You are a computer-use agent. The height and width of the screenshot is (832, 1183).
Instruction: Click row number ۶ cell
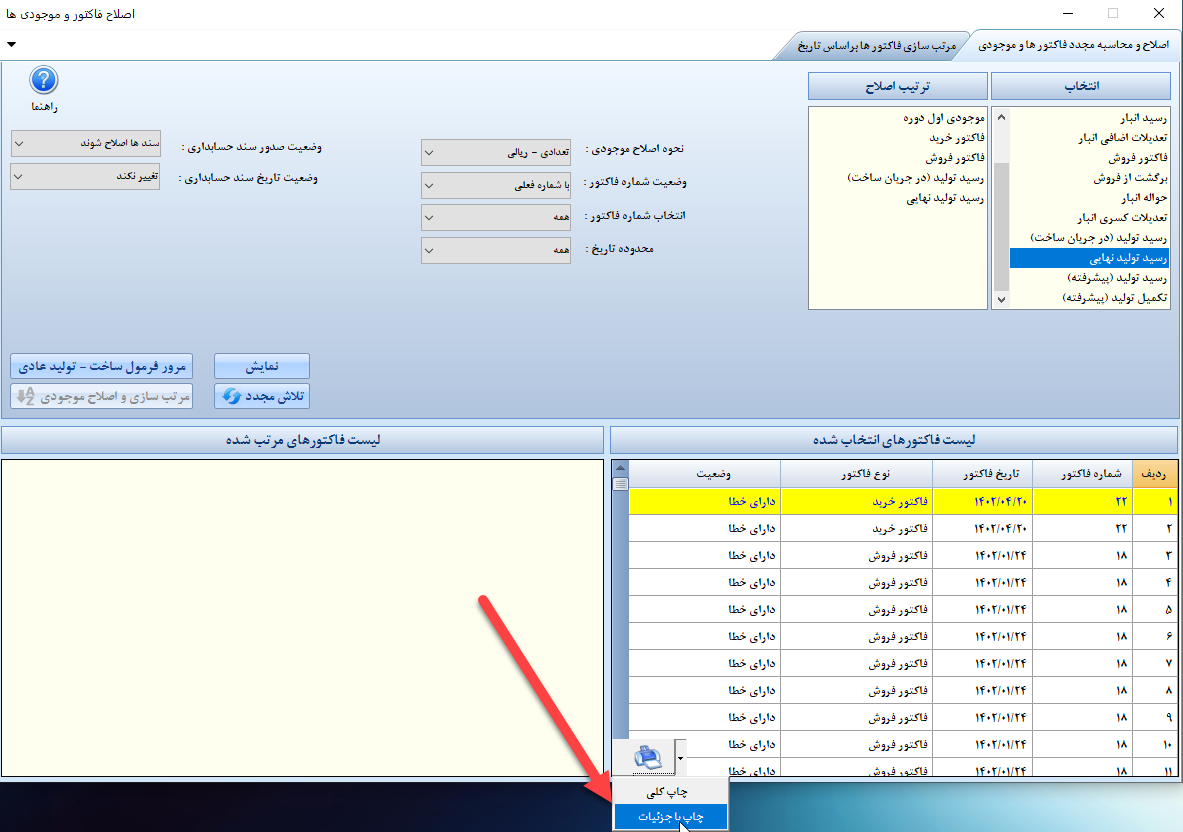tap(1154, 637)
